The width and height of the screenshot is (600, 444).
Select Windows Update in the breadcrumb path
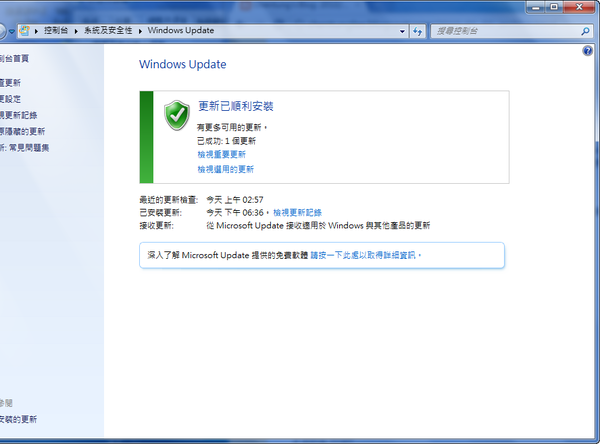[x=181, y=31]
